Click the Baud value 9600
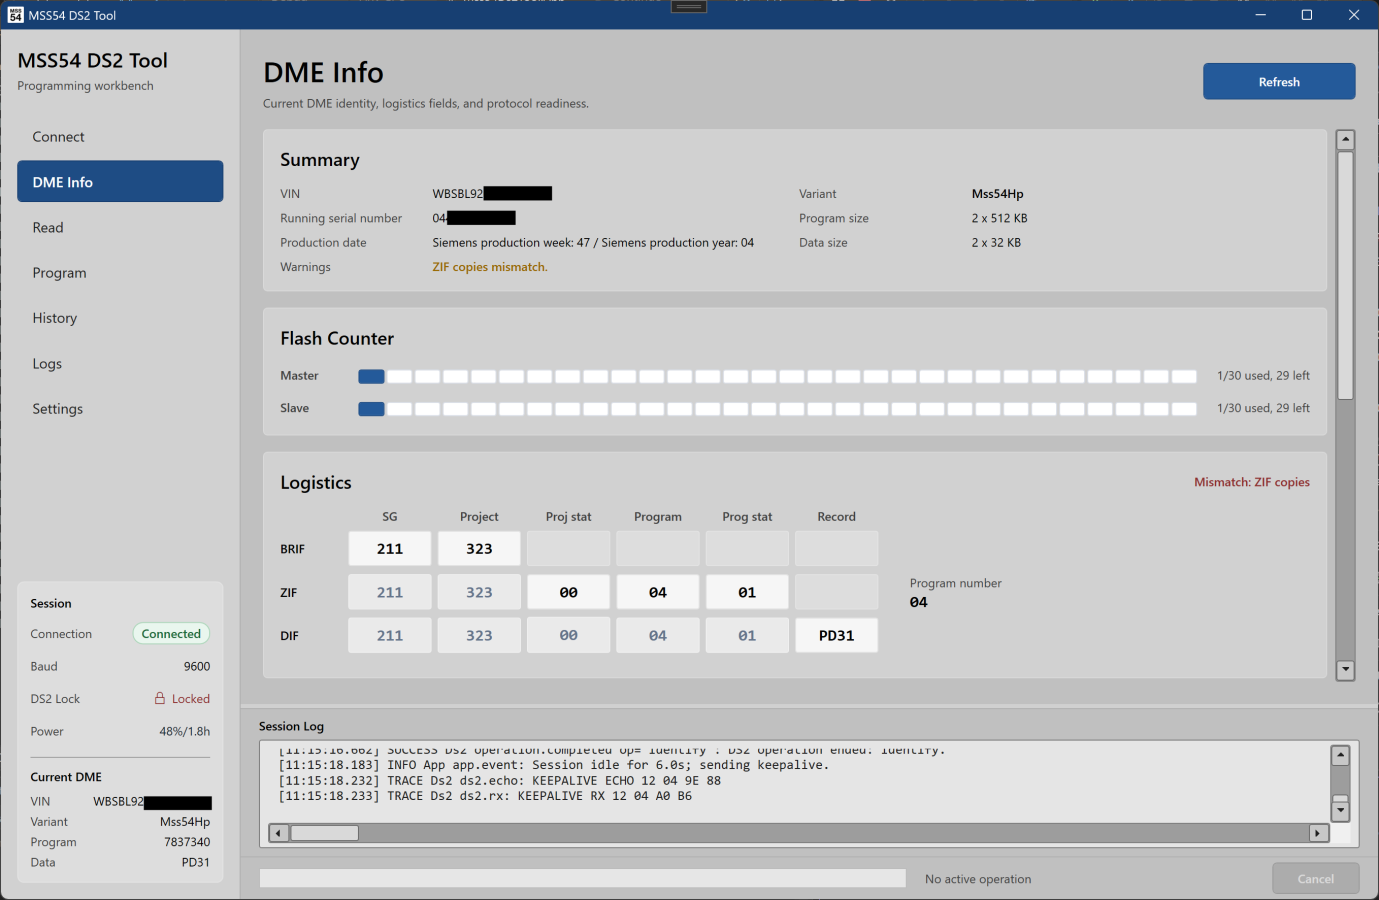This screenshot has height=900, width=1379. pyautogui.click(x=197, y=666)
